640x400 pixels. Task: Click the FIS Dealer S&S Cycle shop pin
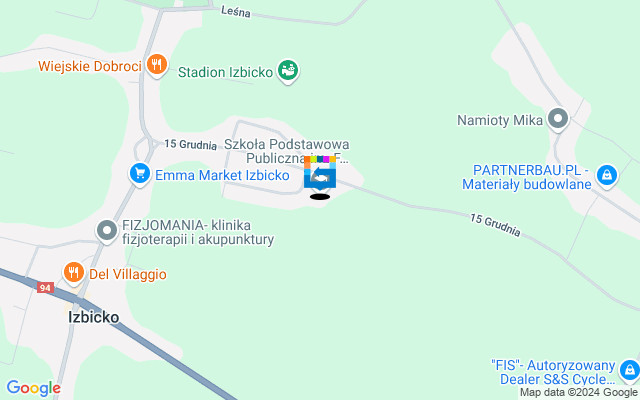click(x=630, y=371)
